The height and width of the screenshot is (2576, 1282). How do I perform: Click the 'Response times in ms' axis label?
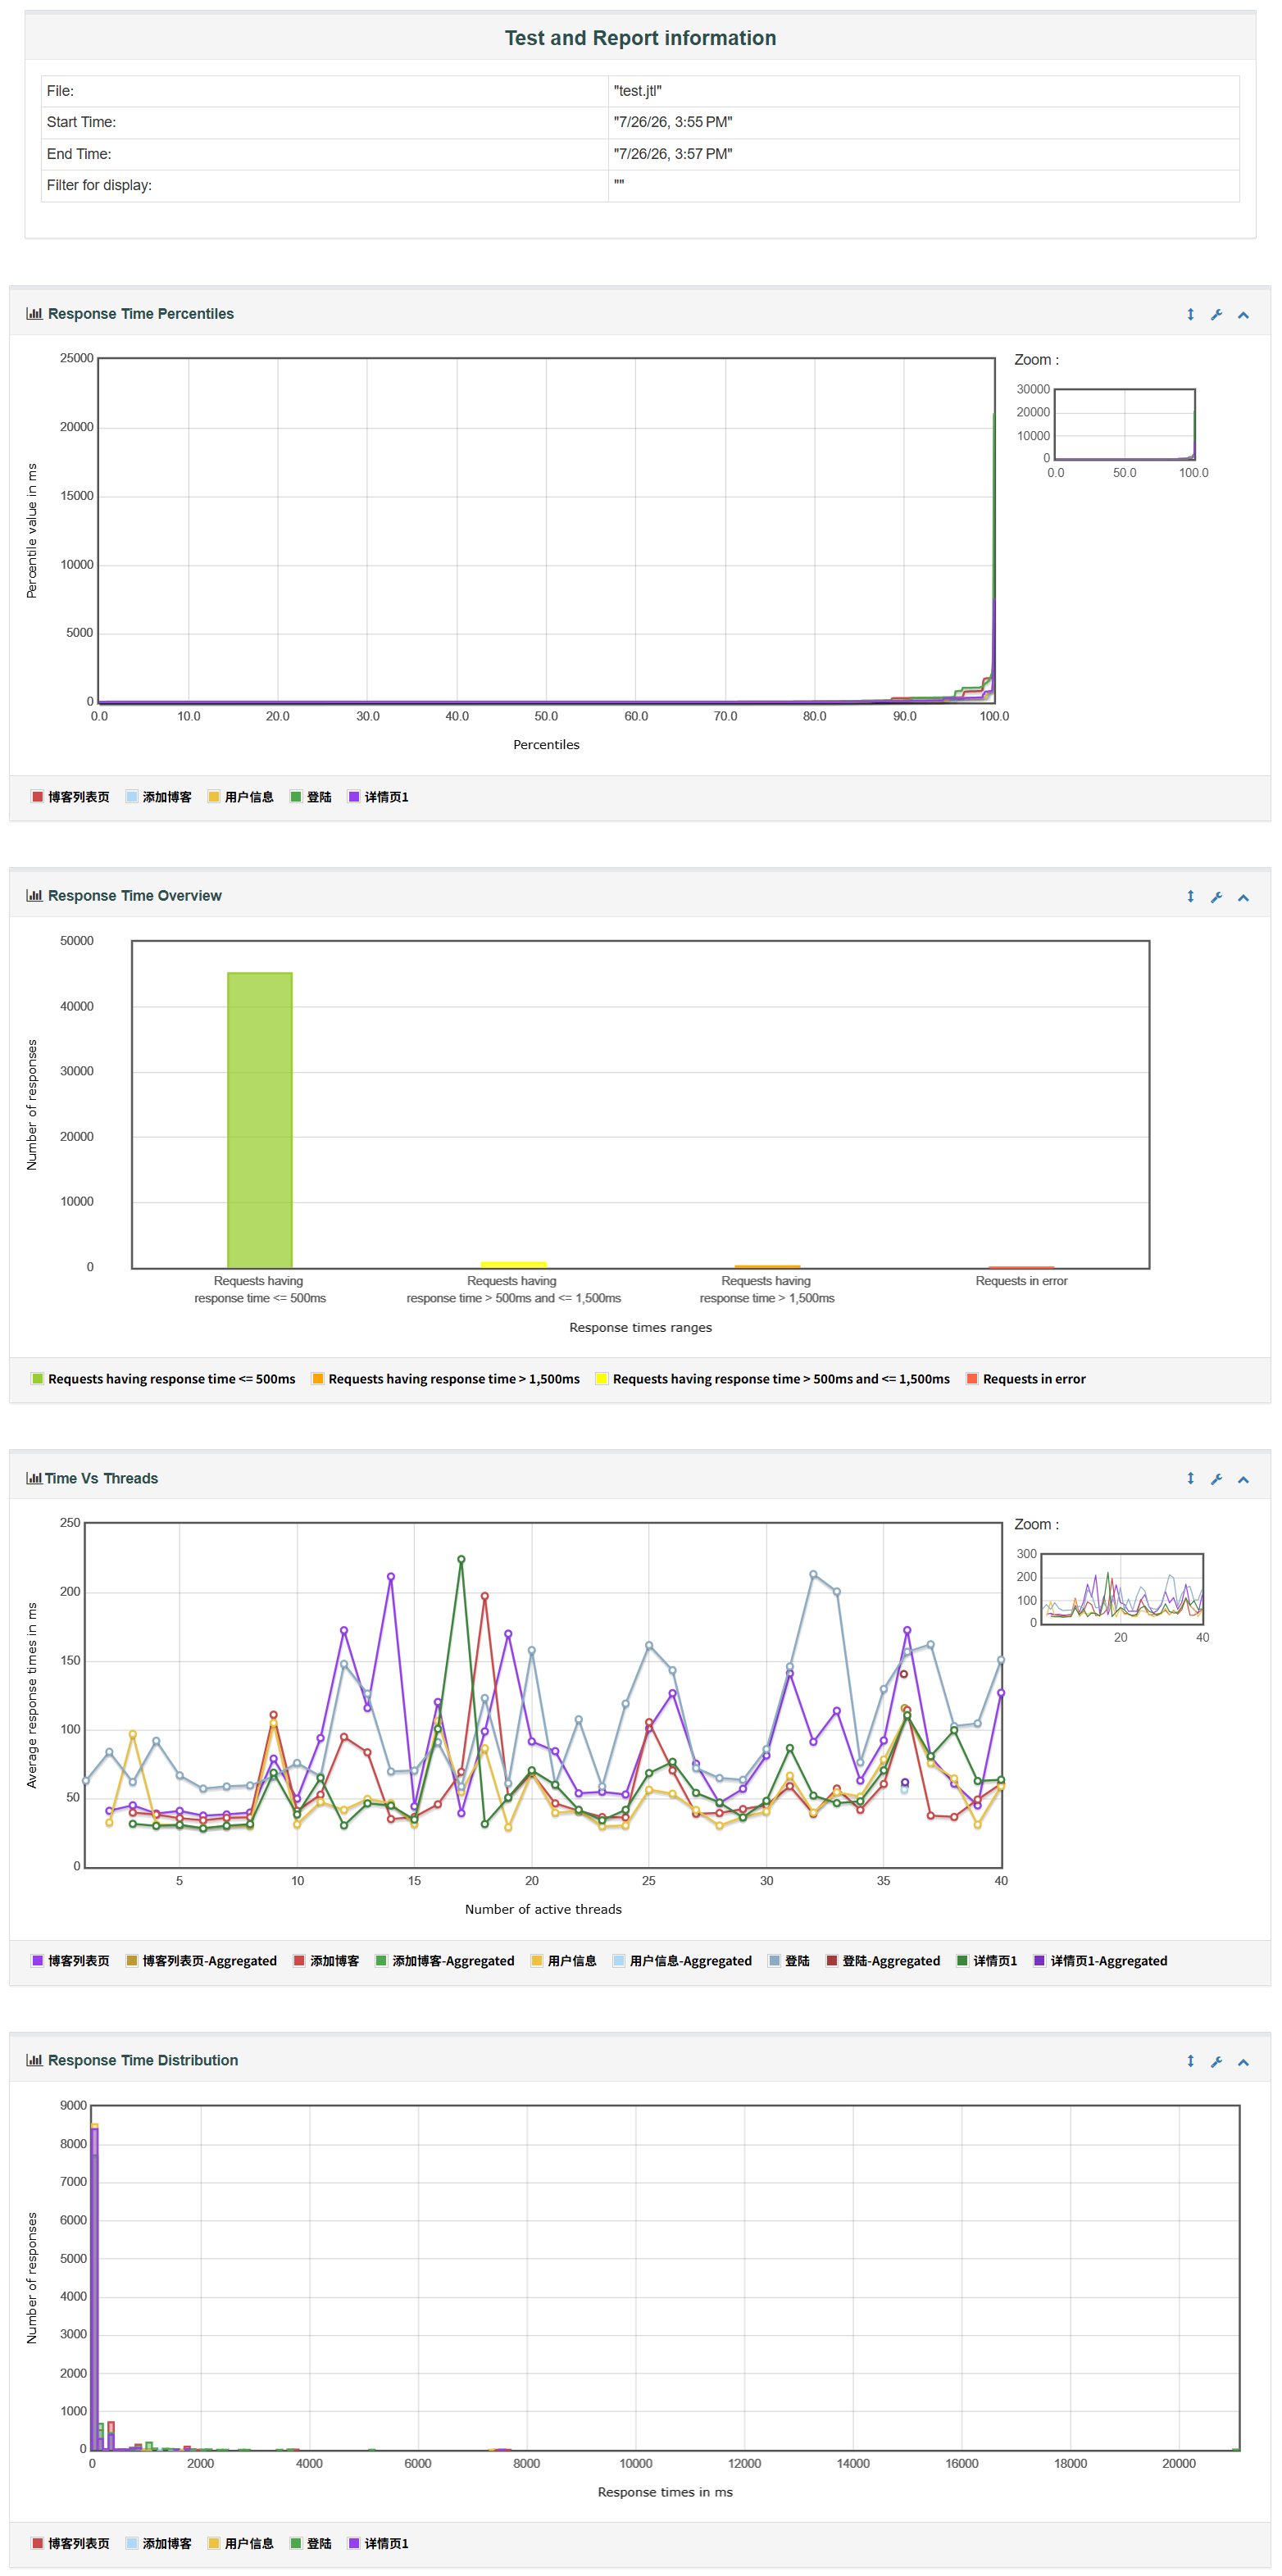pyautogui.click(x=665, y=2491)
